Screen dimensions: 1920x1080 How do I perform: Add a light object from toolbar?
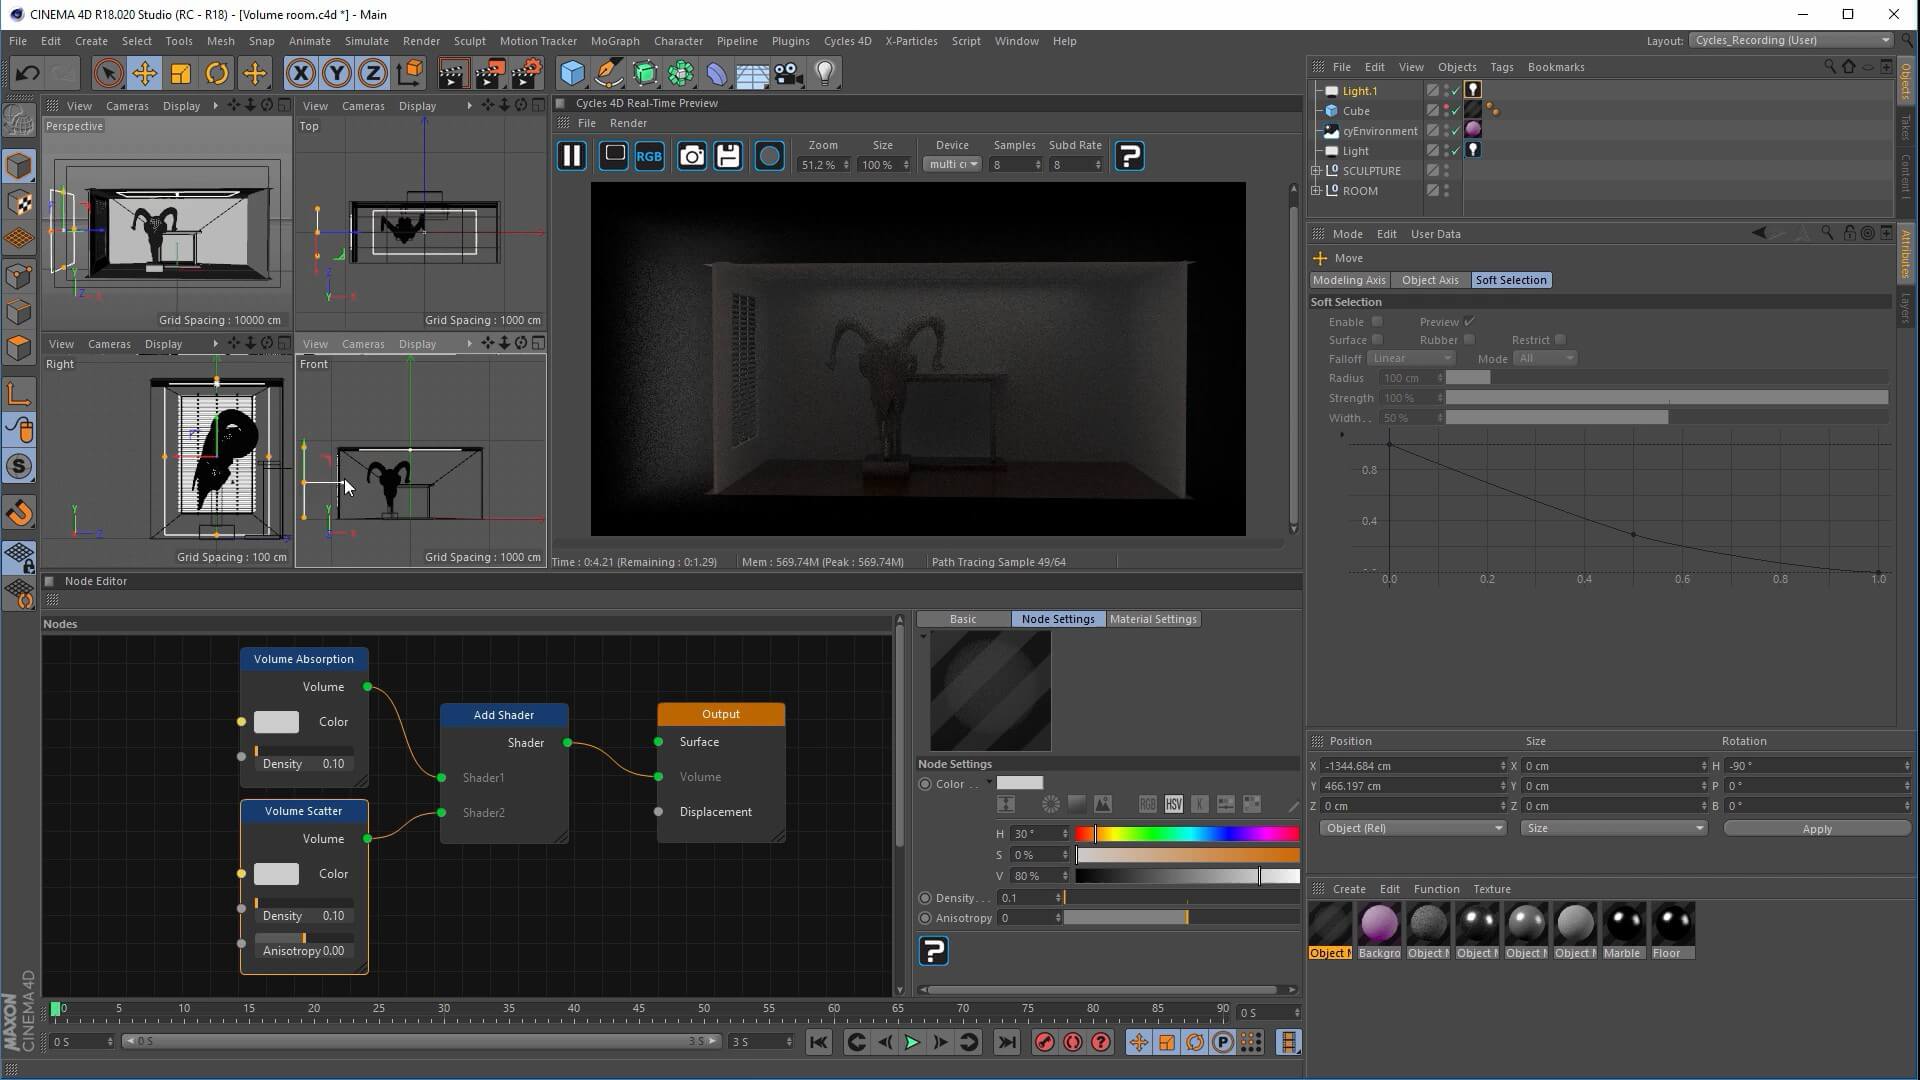click(x=825, y=73)
